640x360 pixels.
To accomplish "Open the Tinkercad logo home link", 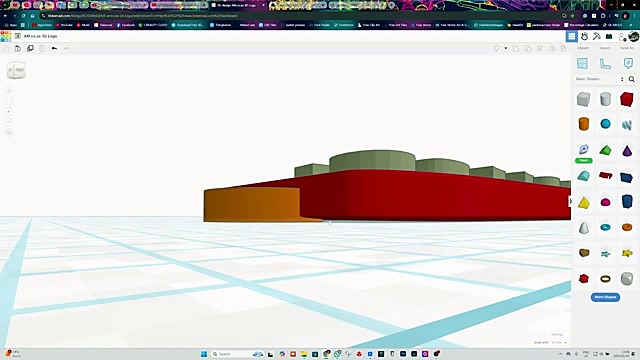I will pos(6,36).
